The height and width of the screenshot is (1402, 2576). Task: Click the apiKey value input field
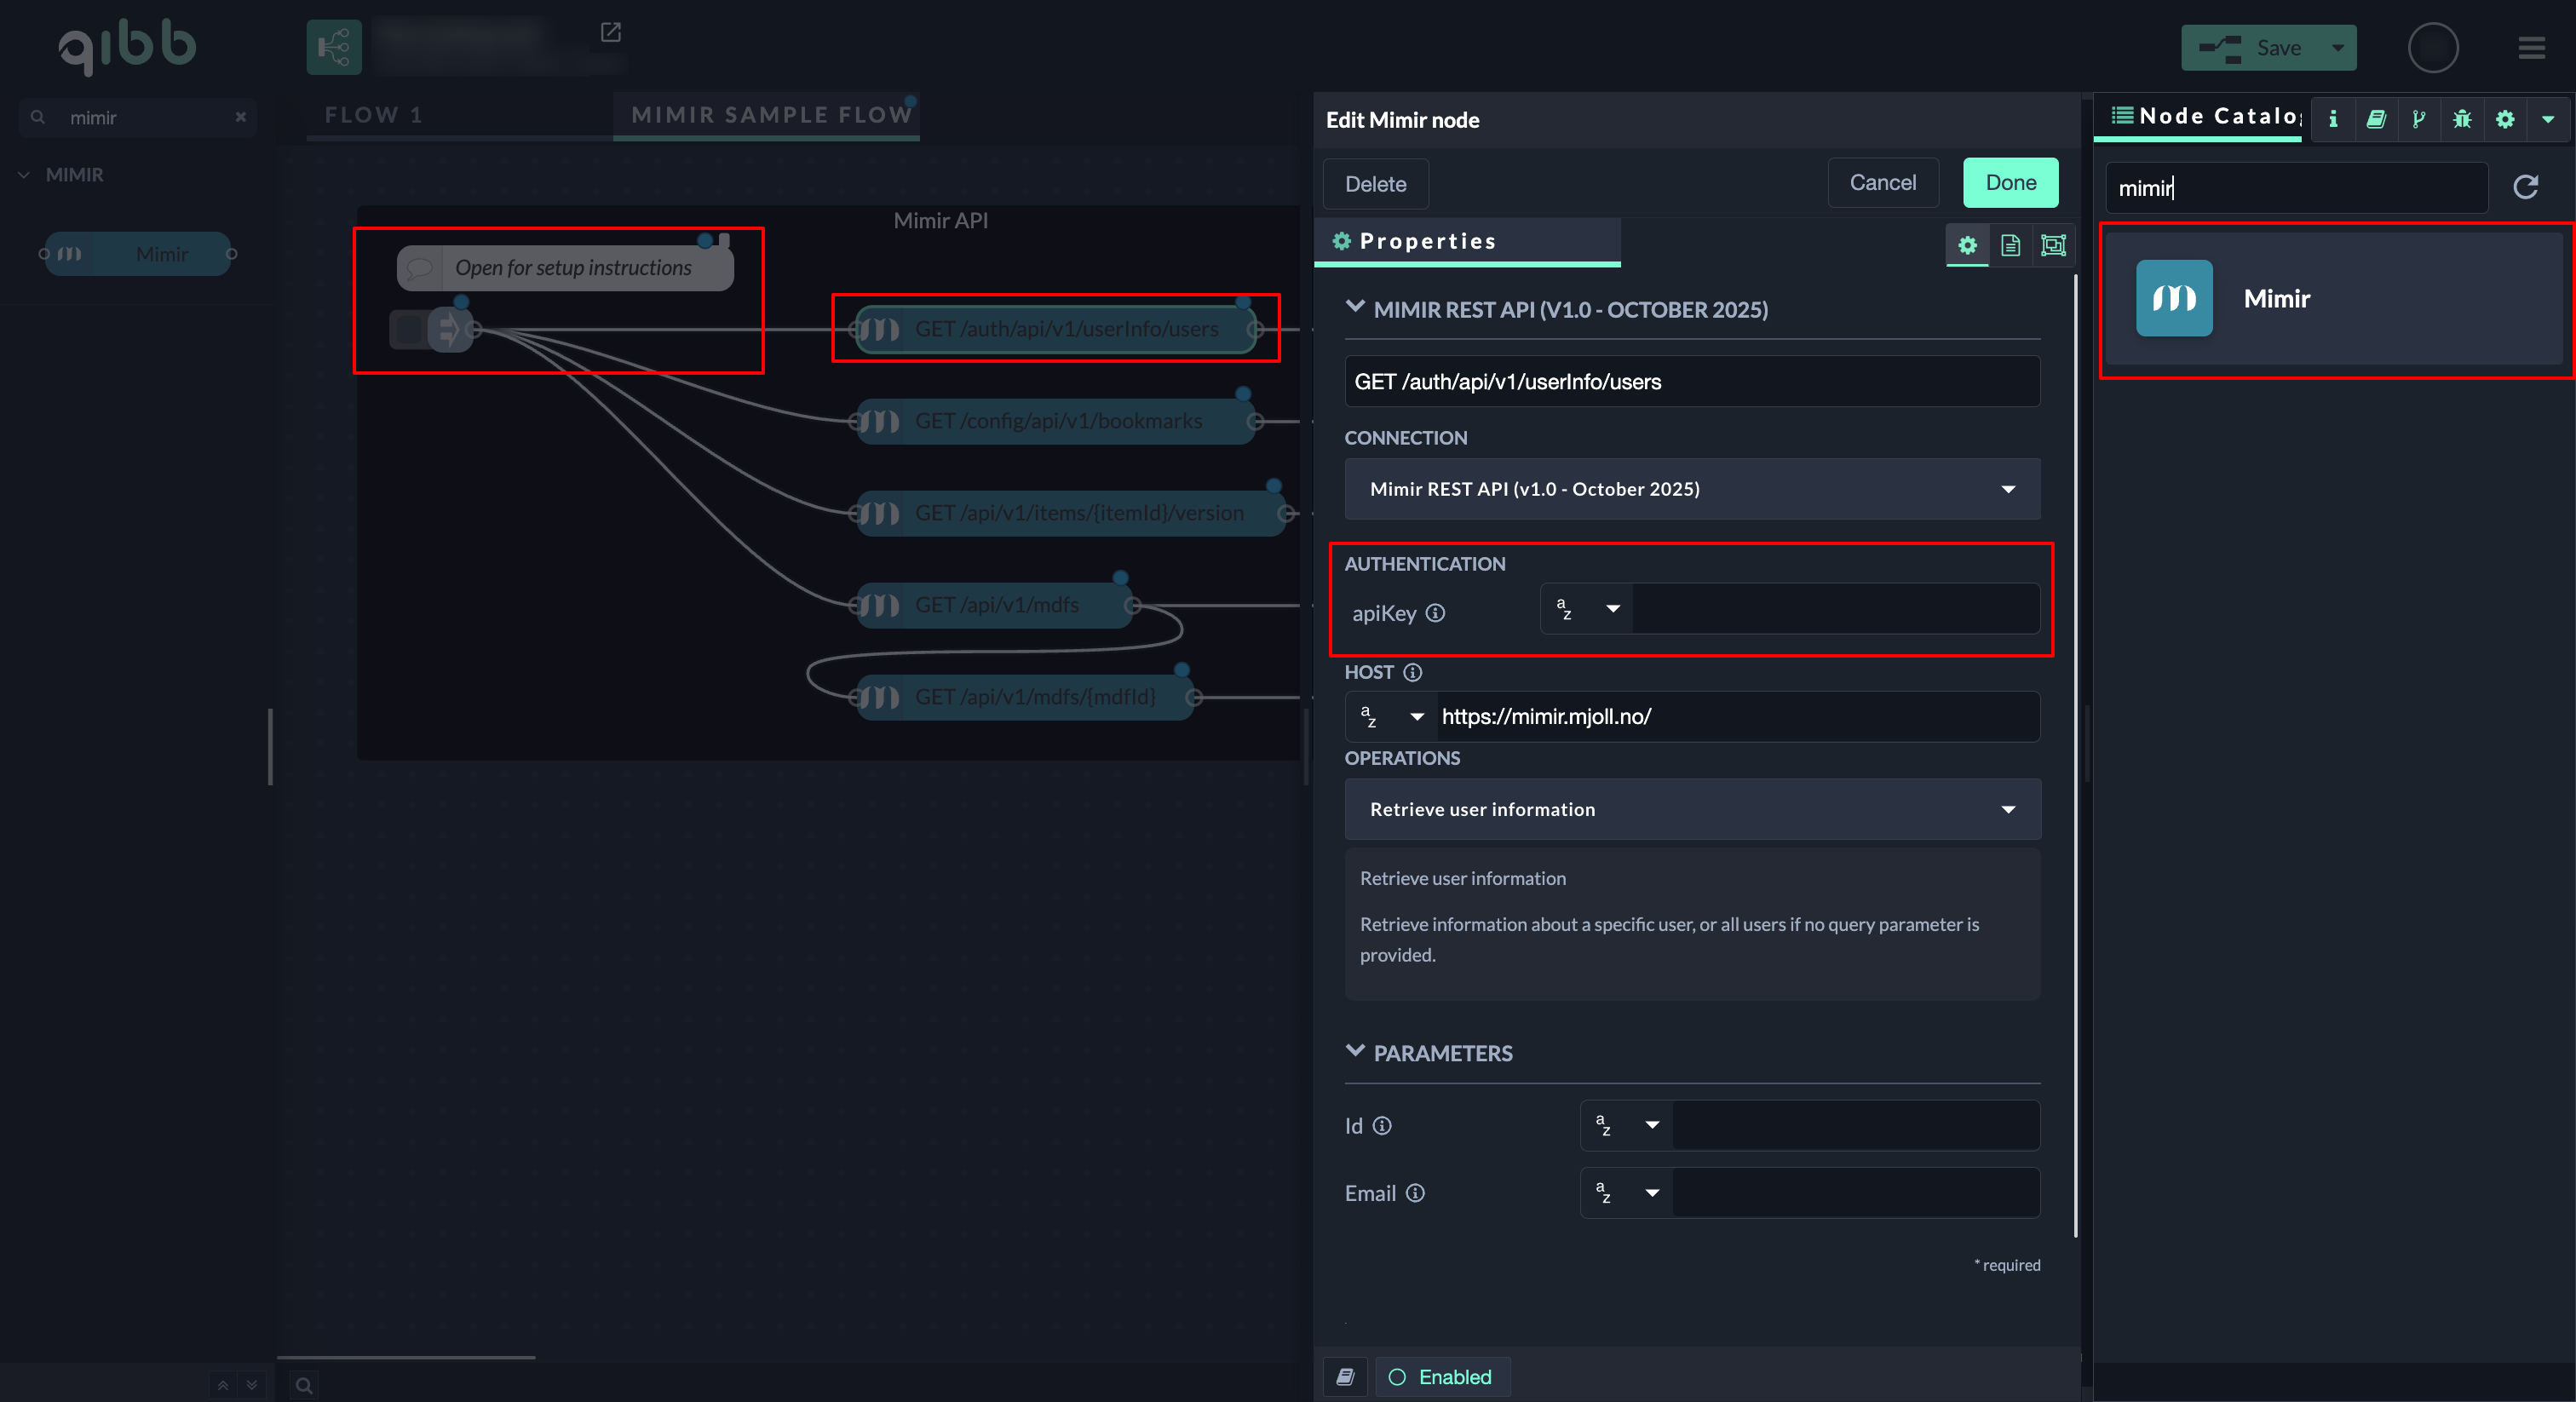click(1836, 609)
